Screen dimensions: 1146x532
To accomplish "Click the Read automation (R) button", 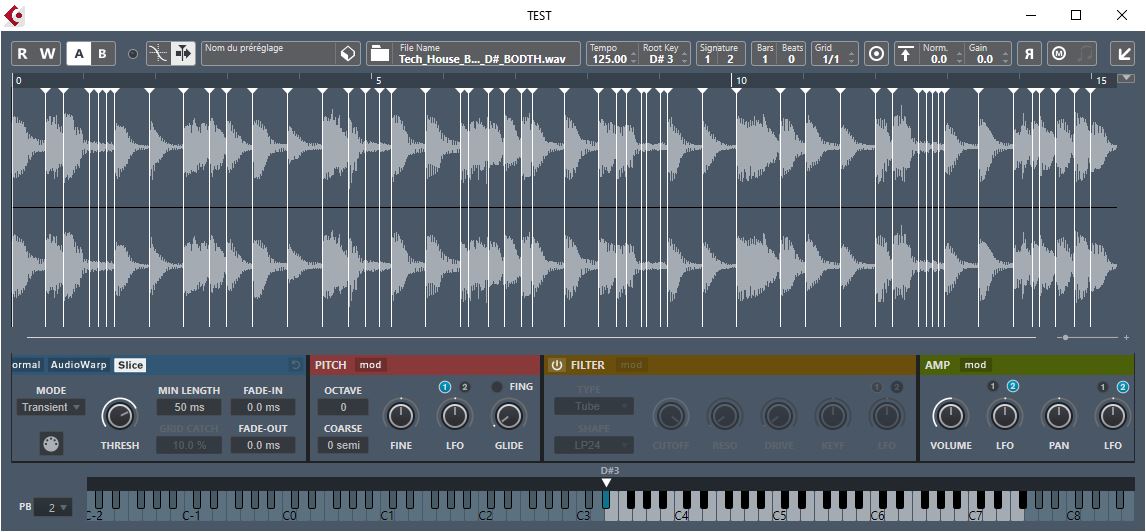I will tap(23, 54).
